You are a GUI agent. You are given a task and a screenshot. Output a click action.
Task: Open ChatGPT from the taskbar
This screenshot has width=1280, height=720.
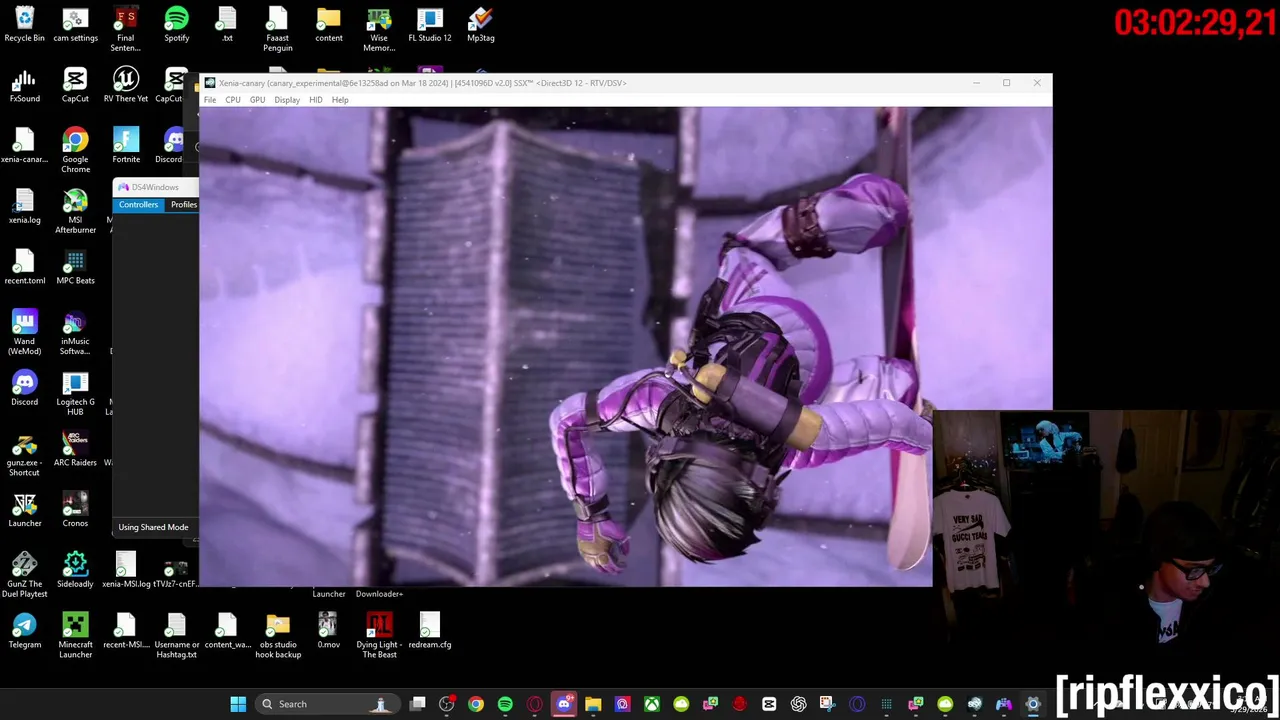(x=798, y=704)
